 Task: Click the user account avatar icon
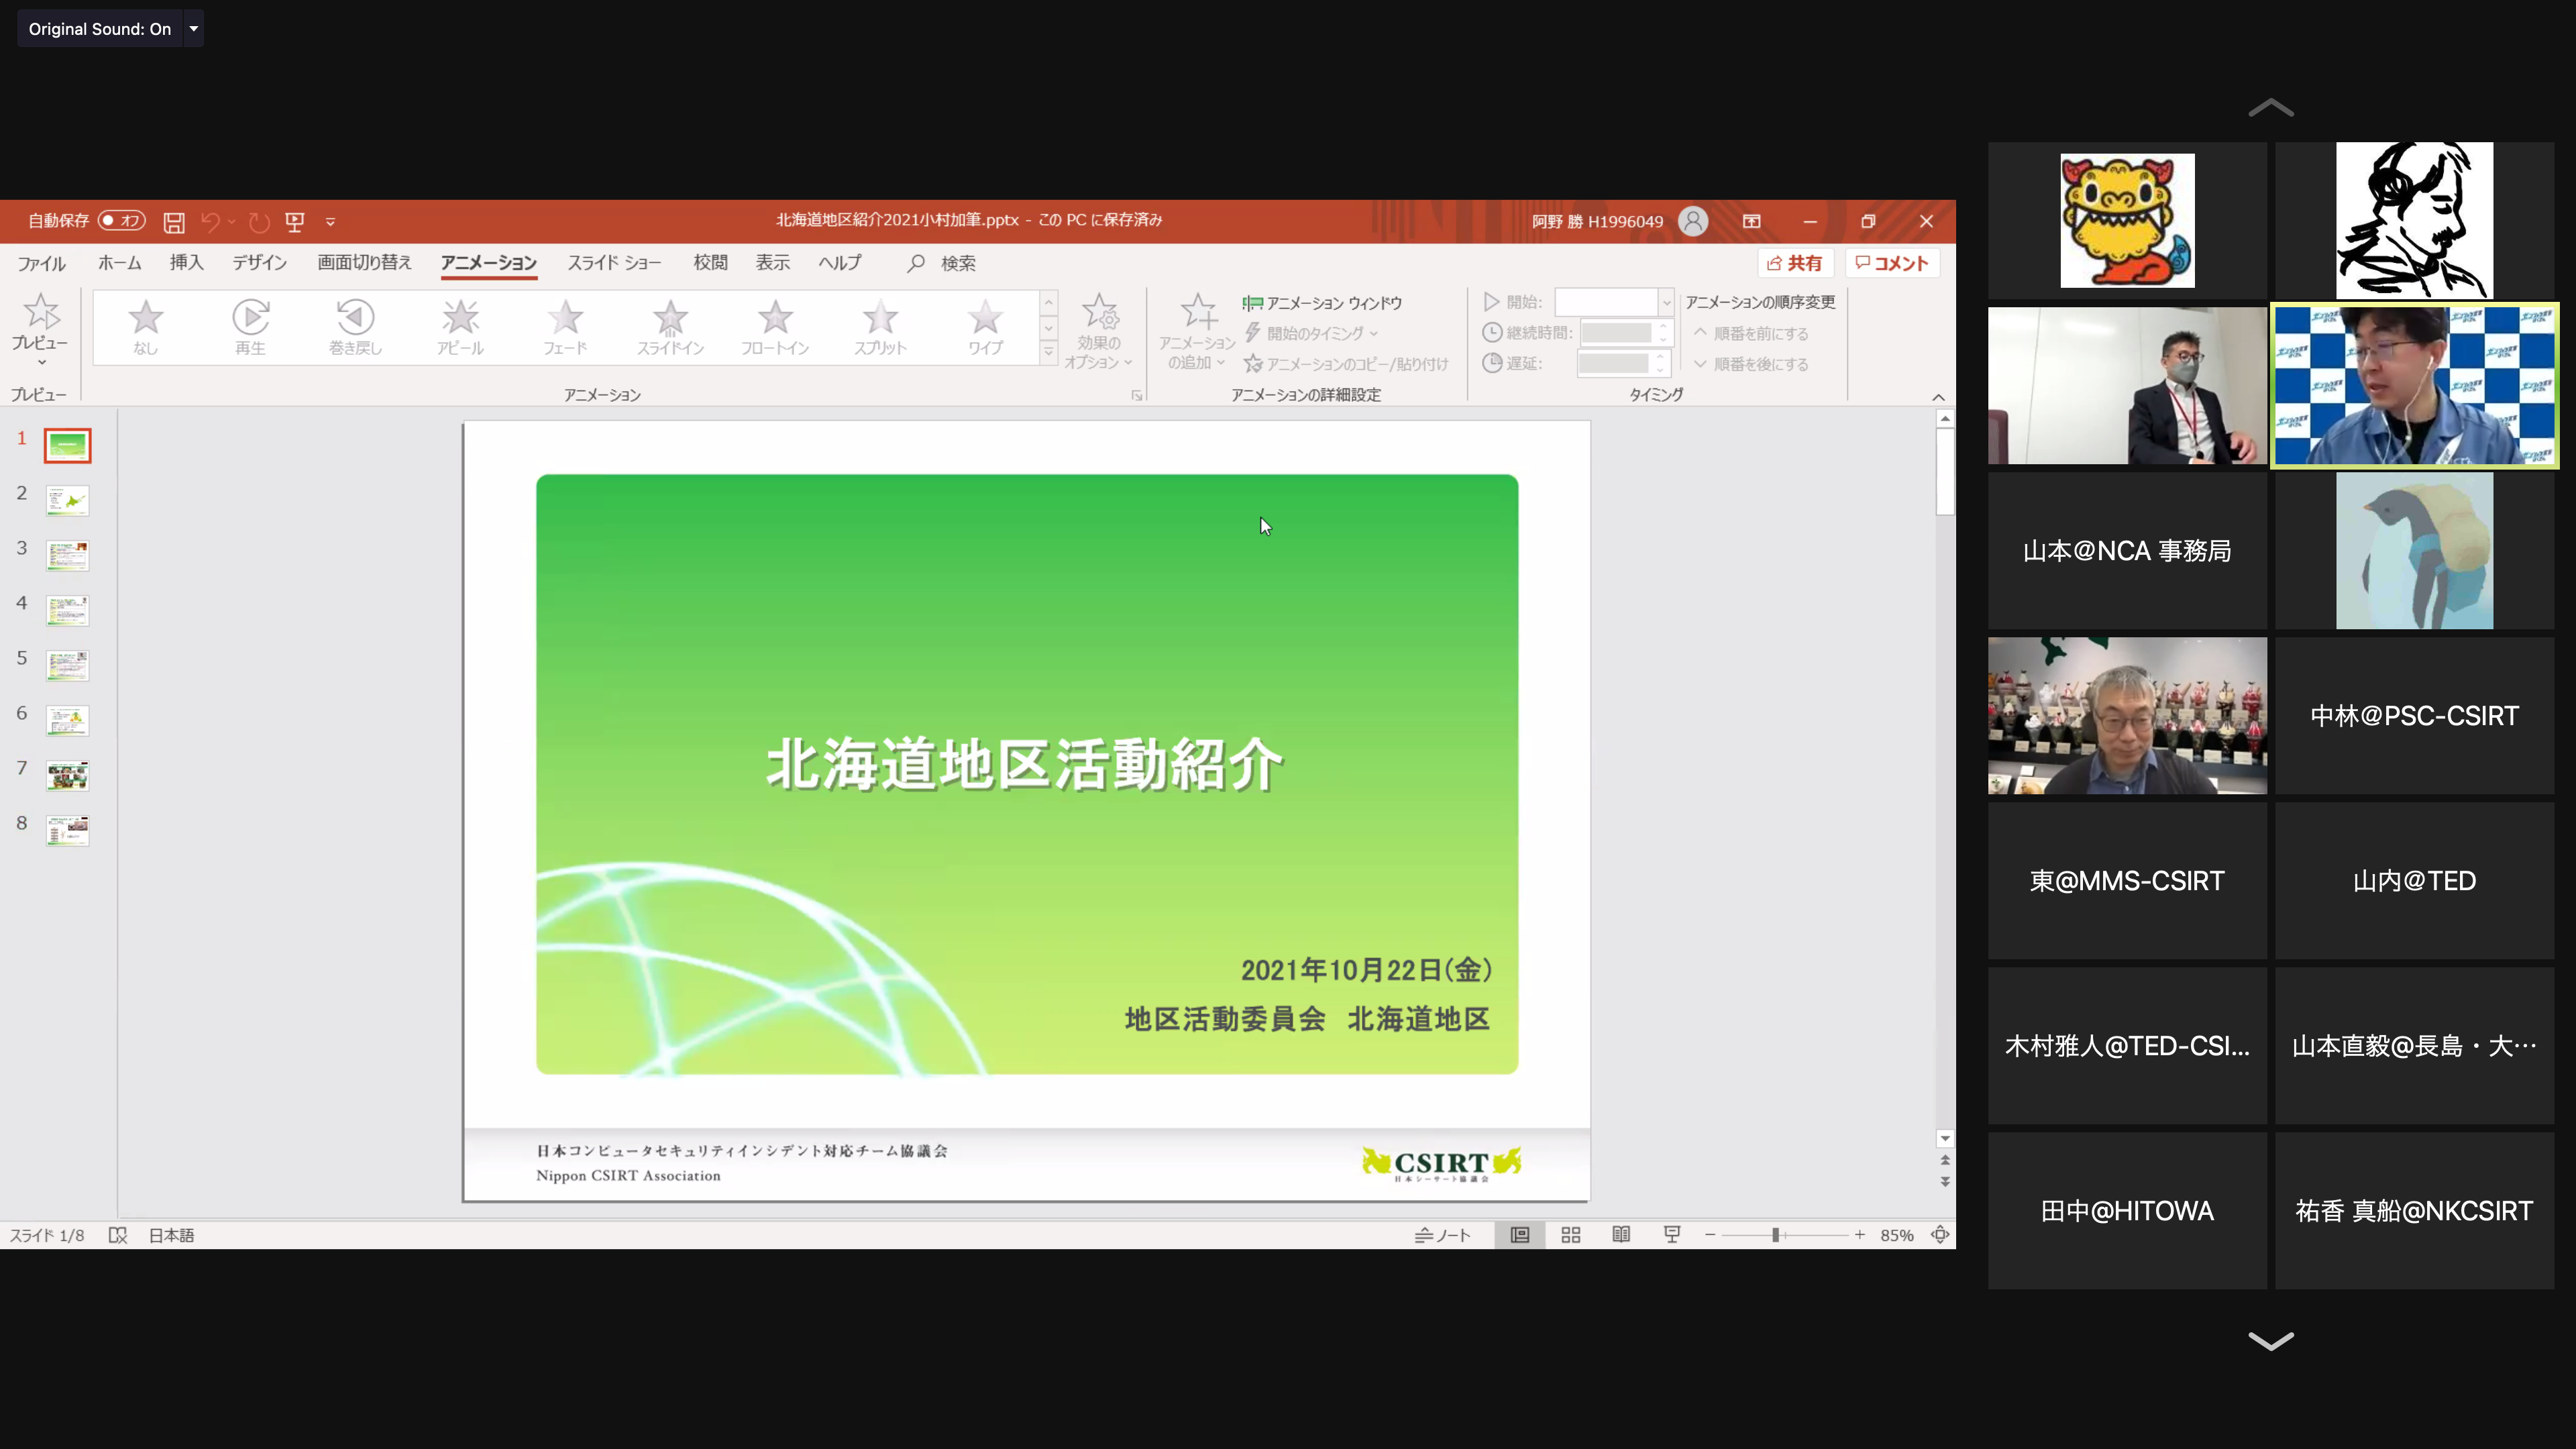[1693, 221]
